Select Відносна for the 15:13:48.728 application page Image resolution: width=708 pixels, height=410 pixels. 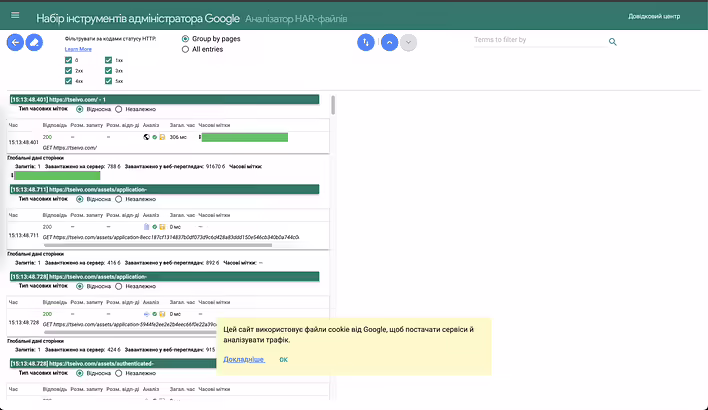pos(79,286)
